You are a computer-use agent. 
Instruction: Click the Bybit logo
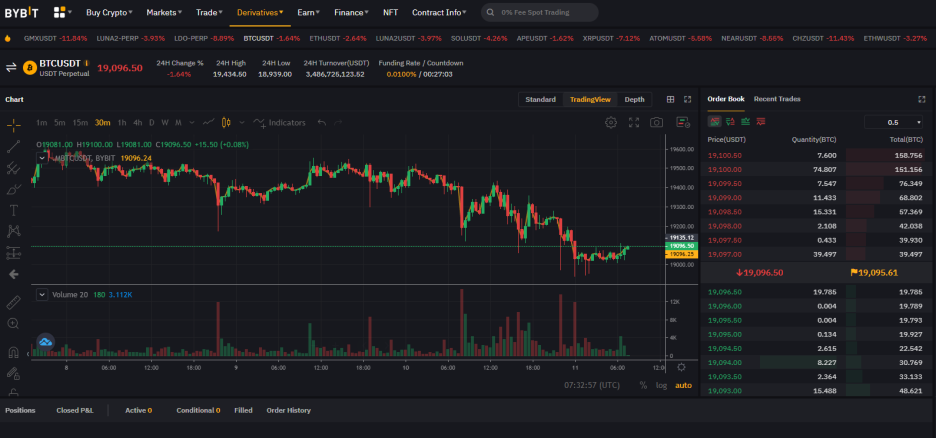[x=22, y=12]
